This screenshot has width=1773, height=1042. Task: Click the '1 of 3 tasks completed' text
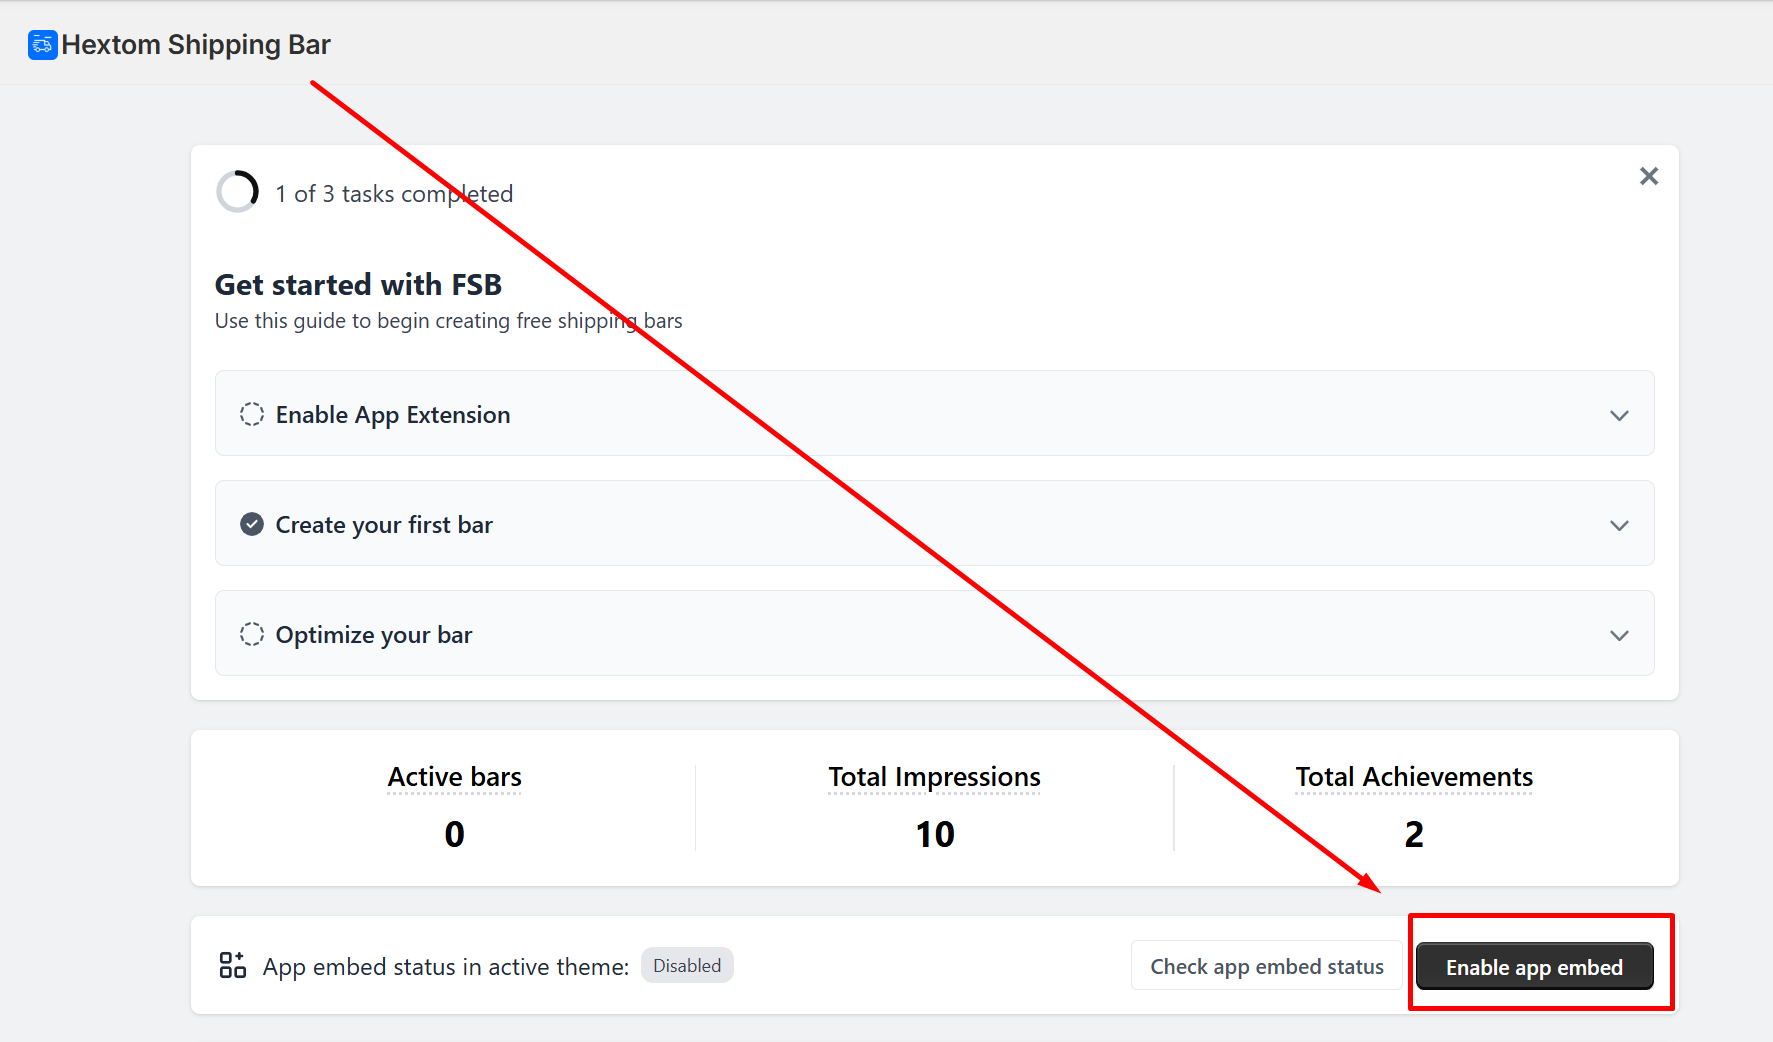pos(394,193)
